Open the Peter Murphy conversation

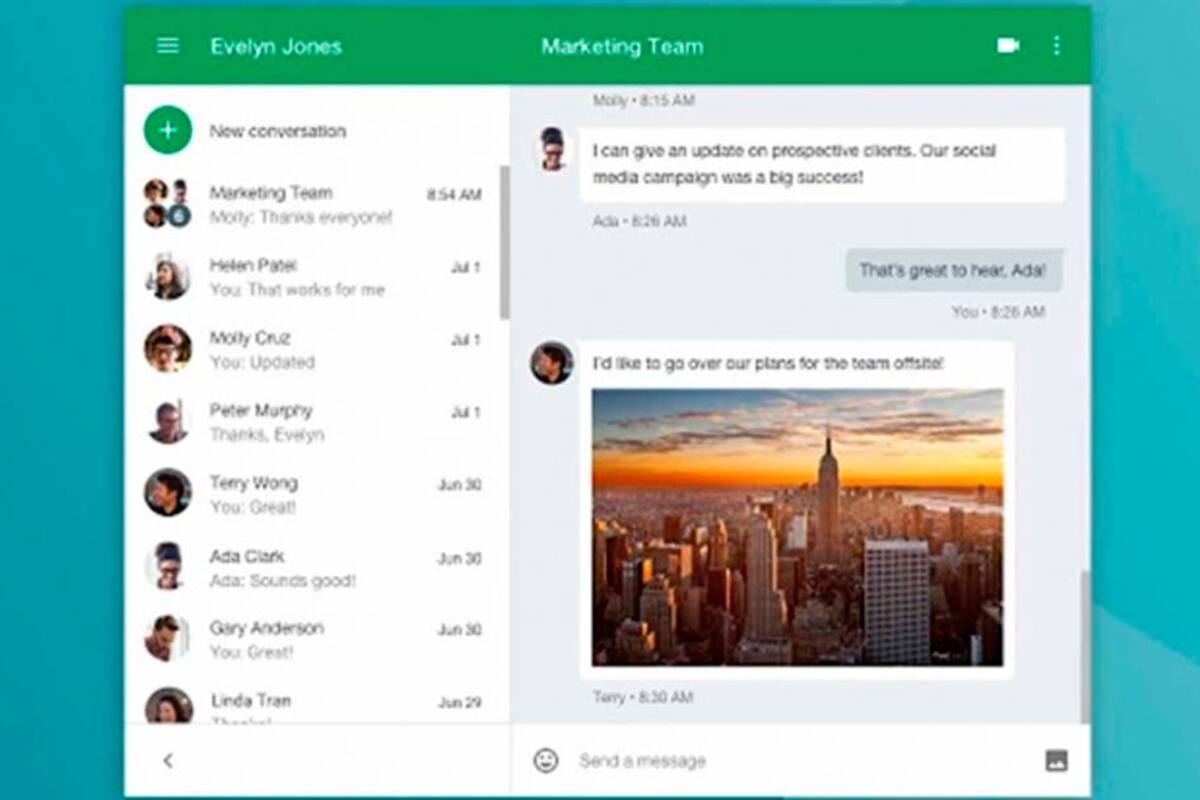pyautogui.click(x=312, y=422)
